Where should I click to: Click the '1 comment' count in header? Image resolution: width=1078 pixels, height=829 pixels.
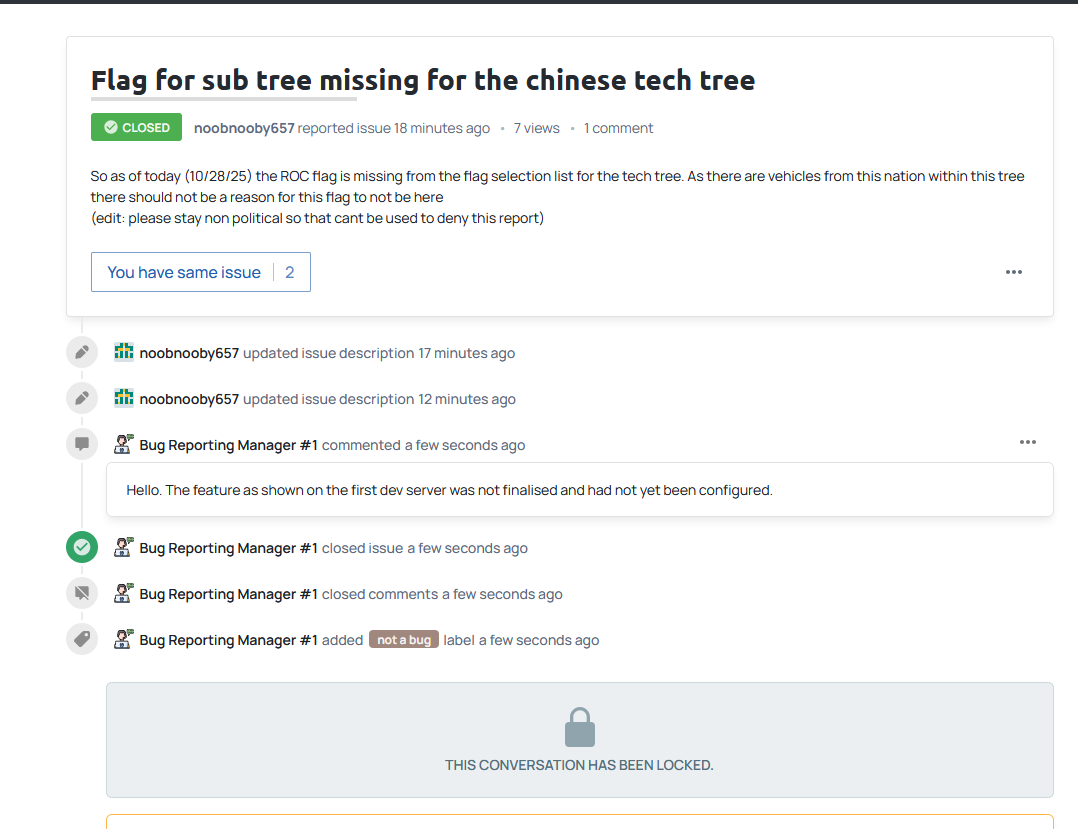click(618, 128)
